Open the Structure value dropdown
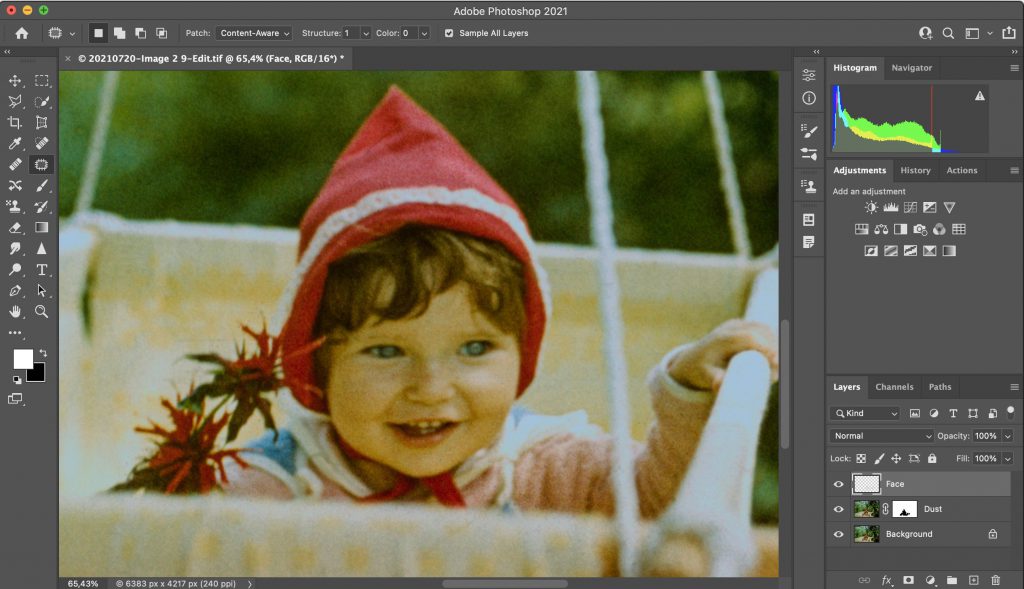Image resolution: width=1024 pixels, height=589 pixels. coord(366,33)
